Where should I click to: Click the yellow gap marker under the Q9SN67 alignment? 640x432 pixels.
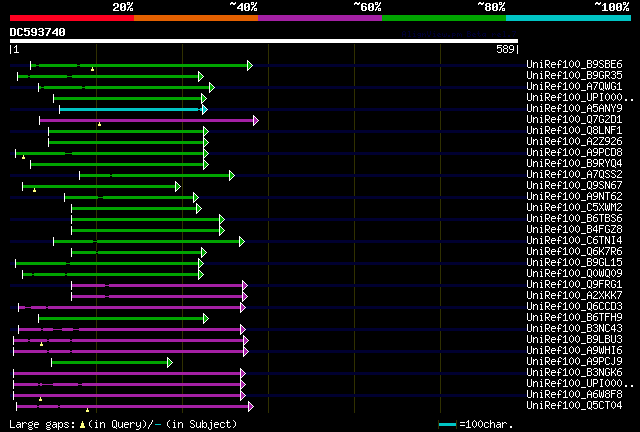click(34, 190)
